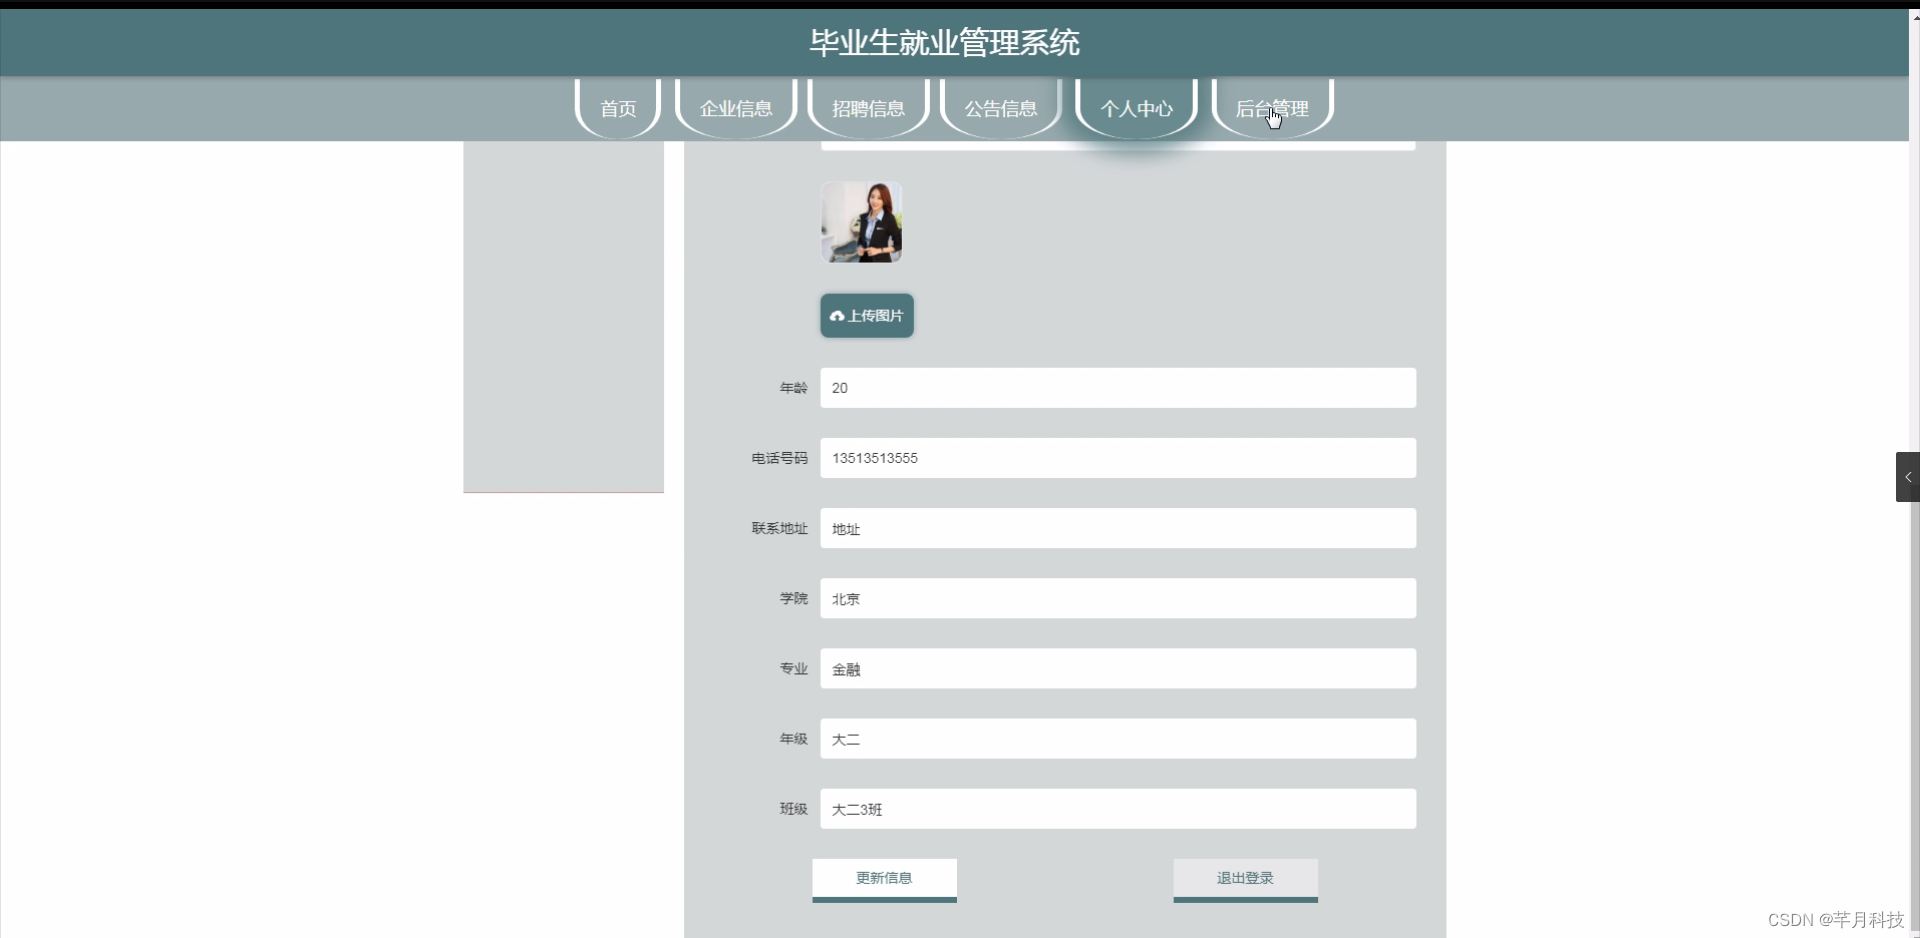The image size is (1920, 938).
Task: Click the user profile photo thumbnail
Action: [861, 221]
